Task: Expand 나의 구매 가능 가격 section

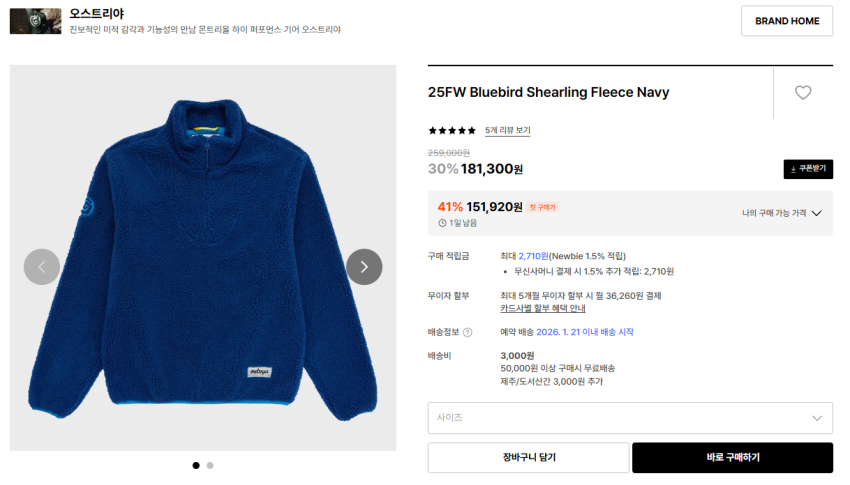Action: click(x=781, y=213)
